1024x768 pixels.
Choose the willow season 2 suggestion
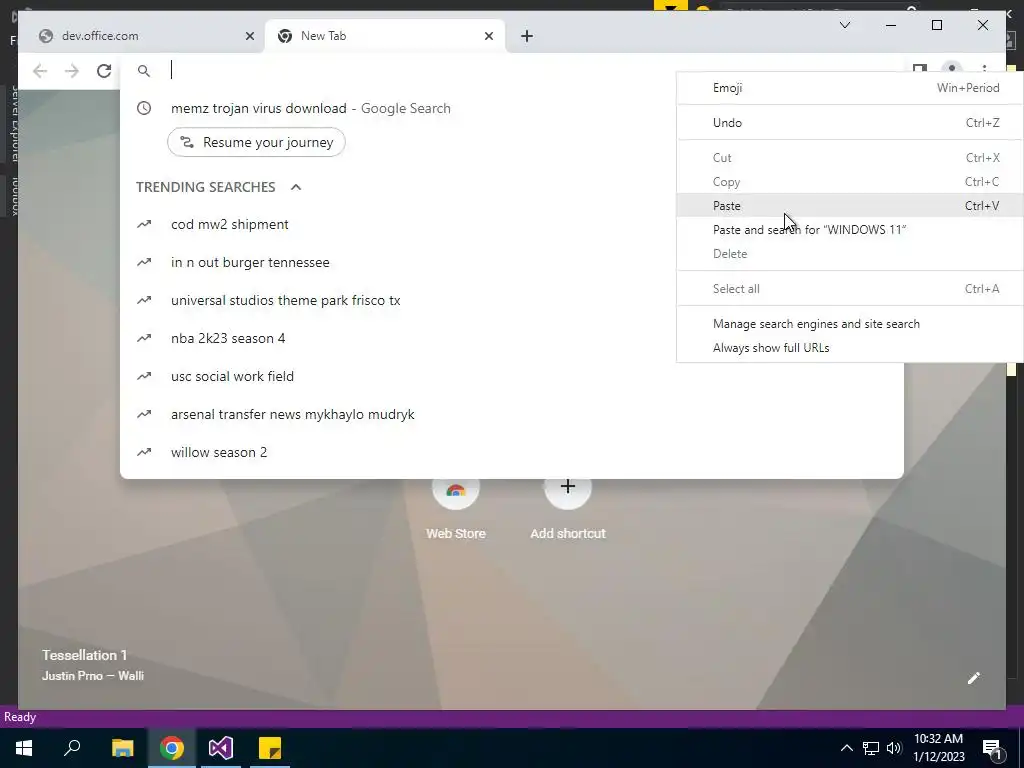click(x=512, y=452)
